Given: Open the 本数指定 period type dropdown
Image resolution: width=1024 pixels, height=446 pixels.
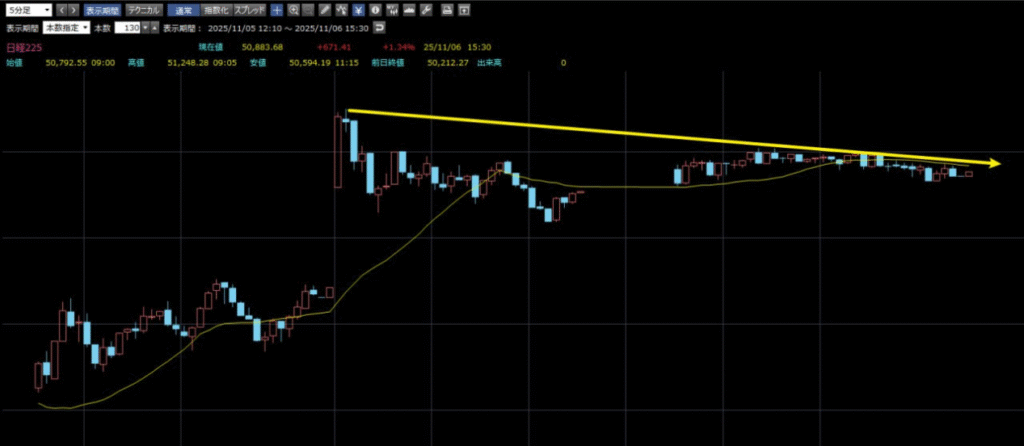Looking at the screenshot, I should tap(66, 28).
